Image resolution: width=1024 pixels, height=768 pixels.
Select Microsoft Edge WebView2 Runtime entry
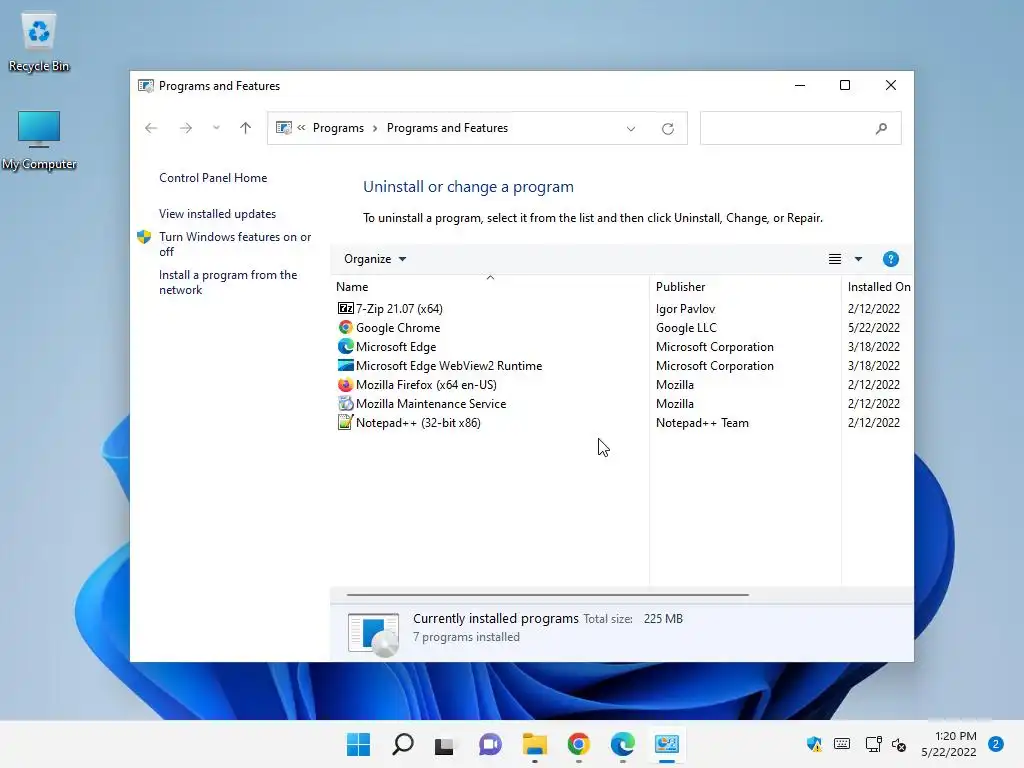pos(449,366)
